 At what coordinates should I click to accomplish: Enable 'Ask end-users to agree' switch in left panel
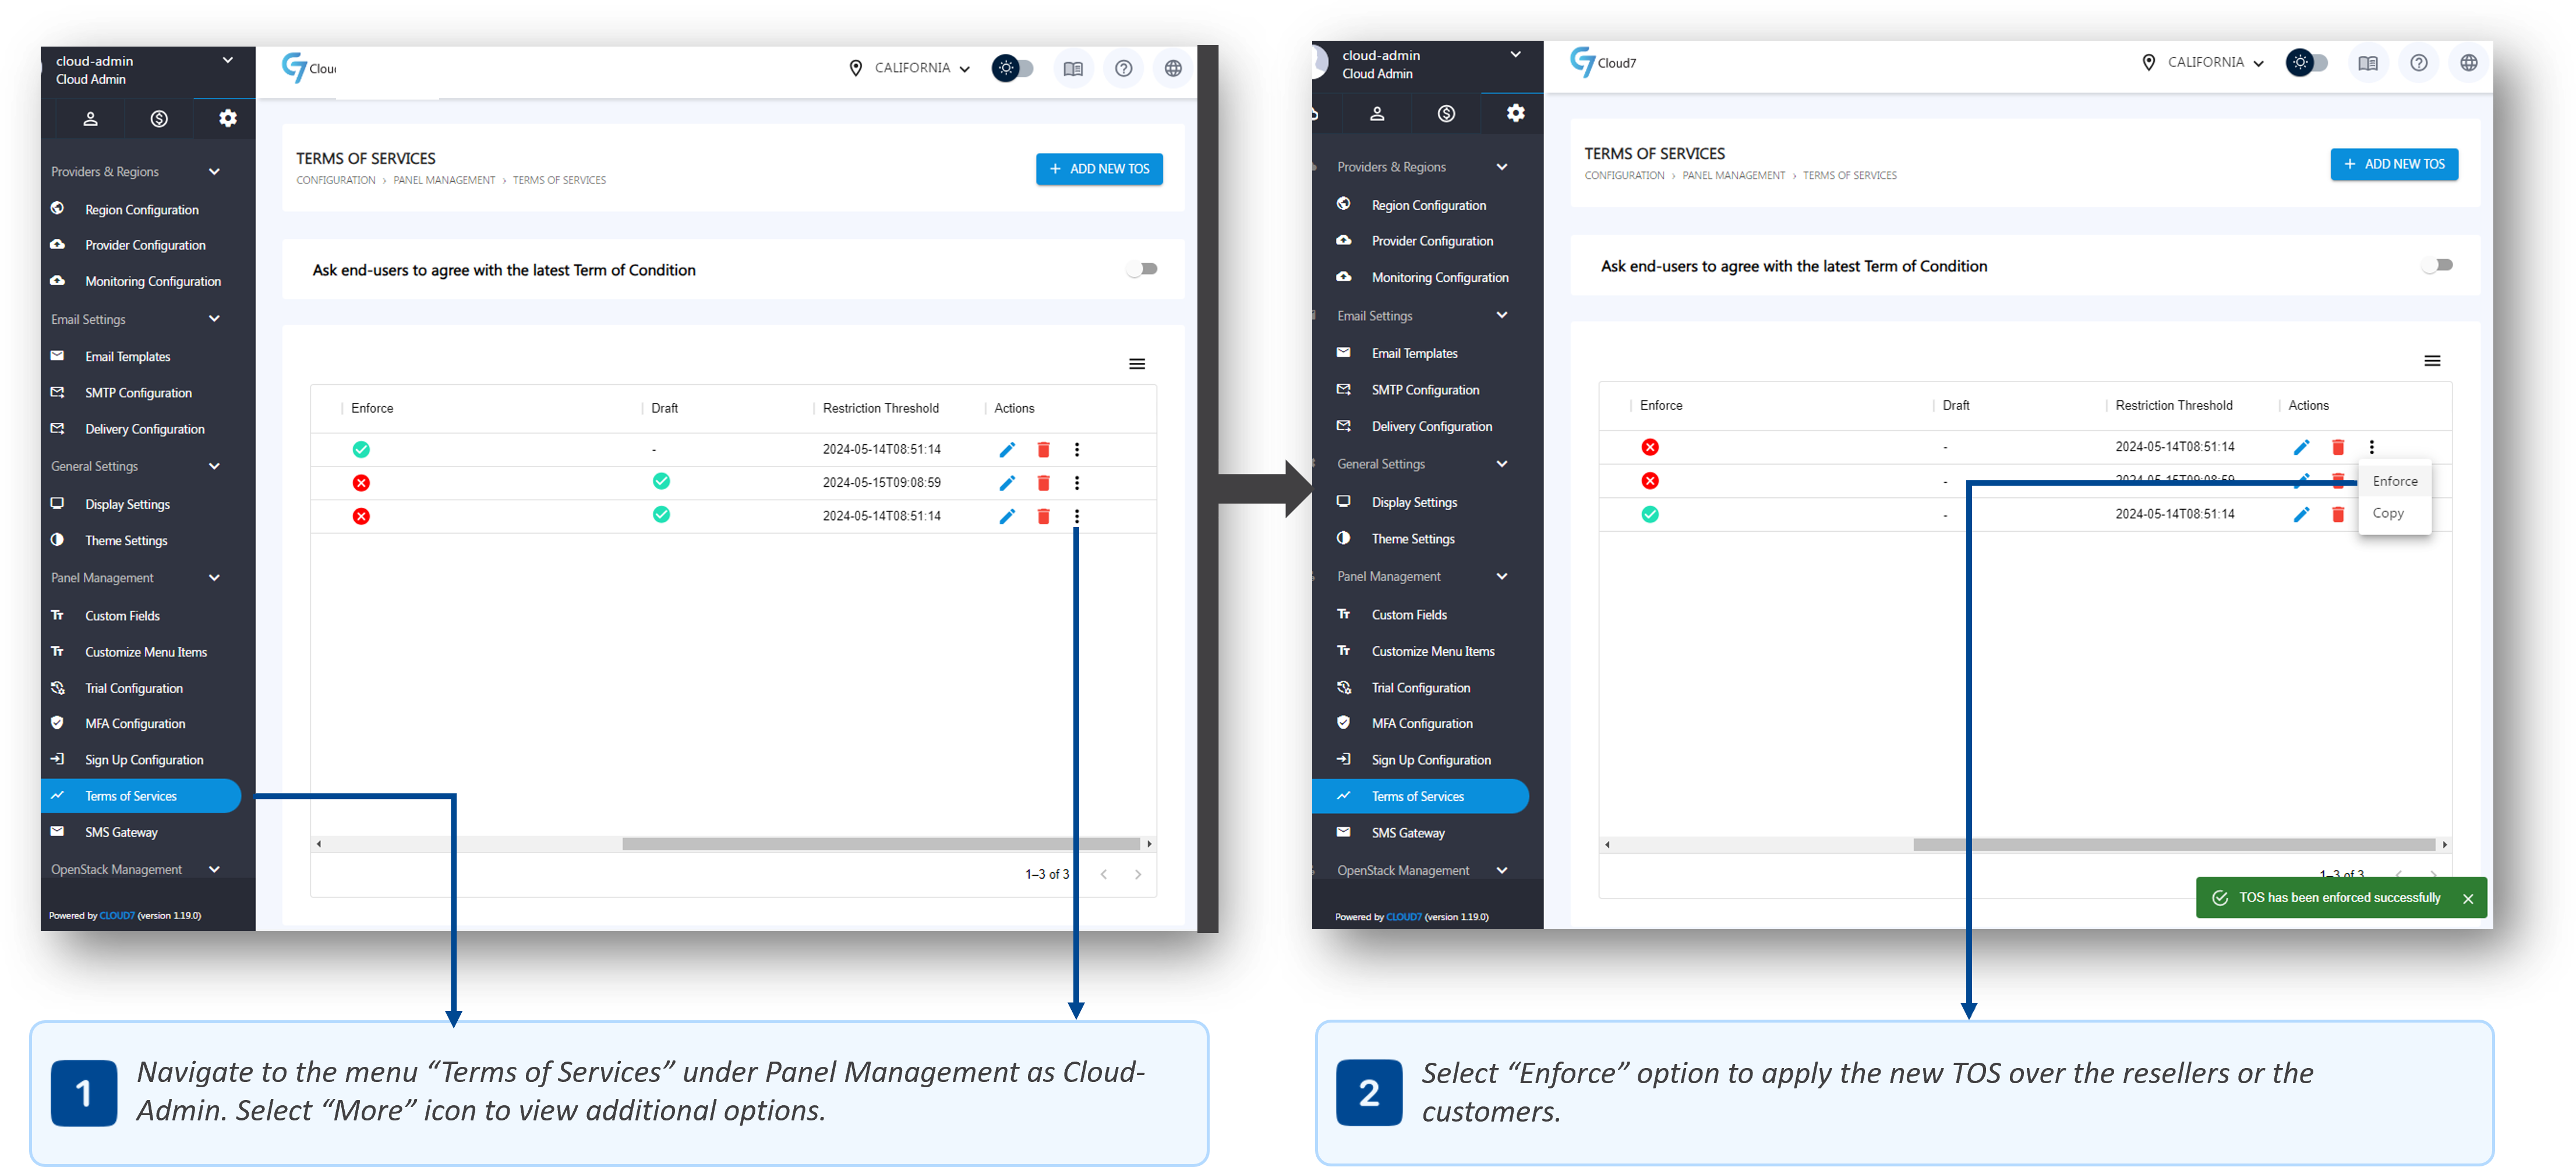click(x=1142, y=269)
